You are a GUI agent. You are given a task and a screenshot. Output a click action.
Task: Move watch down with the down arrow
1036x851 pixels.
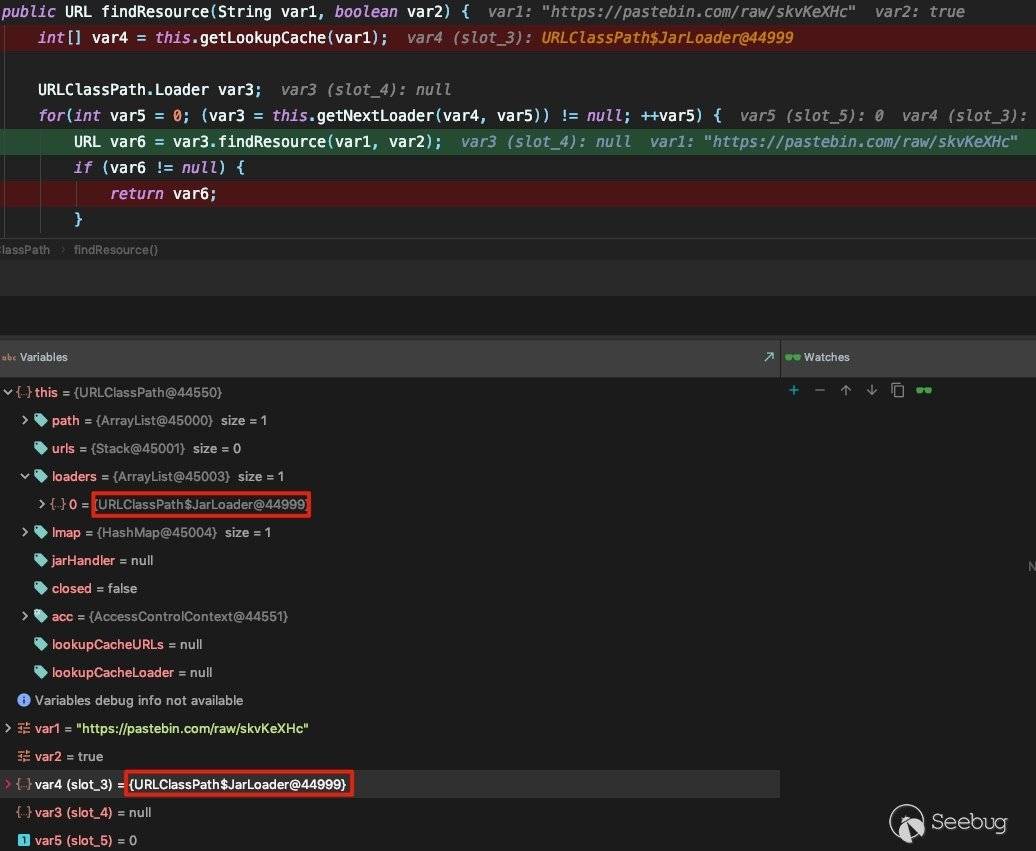pos(872,390)
